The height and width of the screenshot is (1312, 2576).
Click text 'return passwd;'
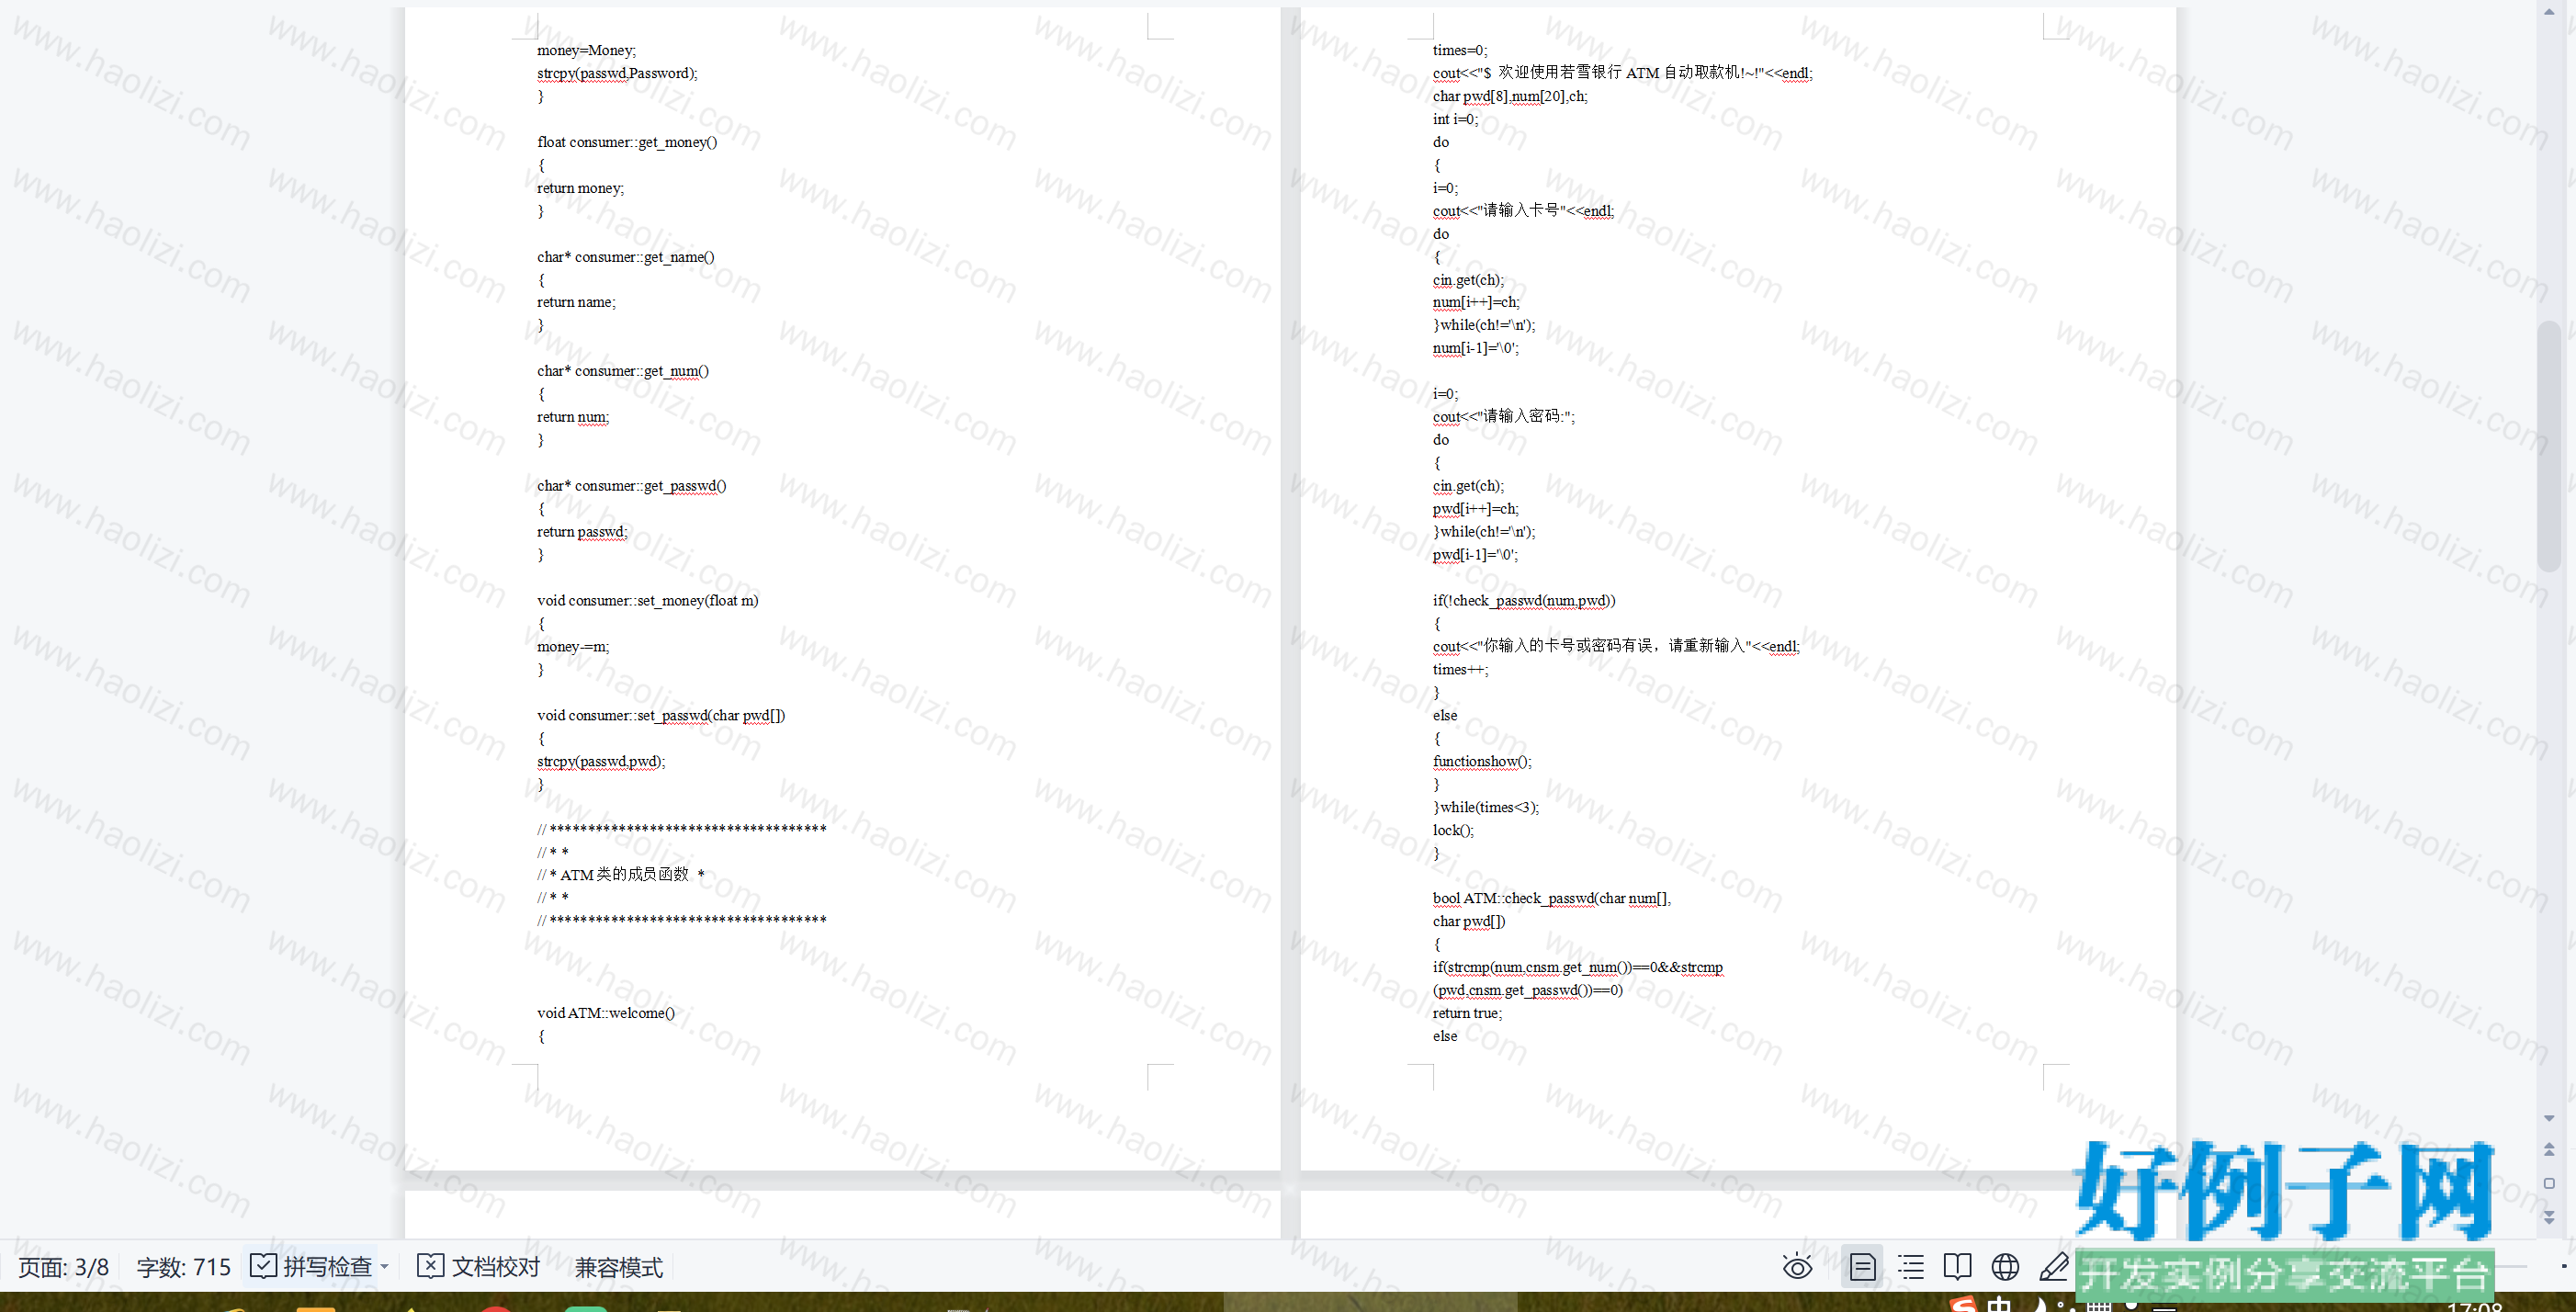pos(582,532)
